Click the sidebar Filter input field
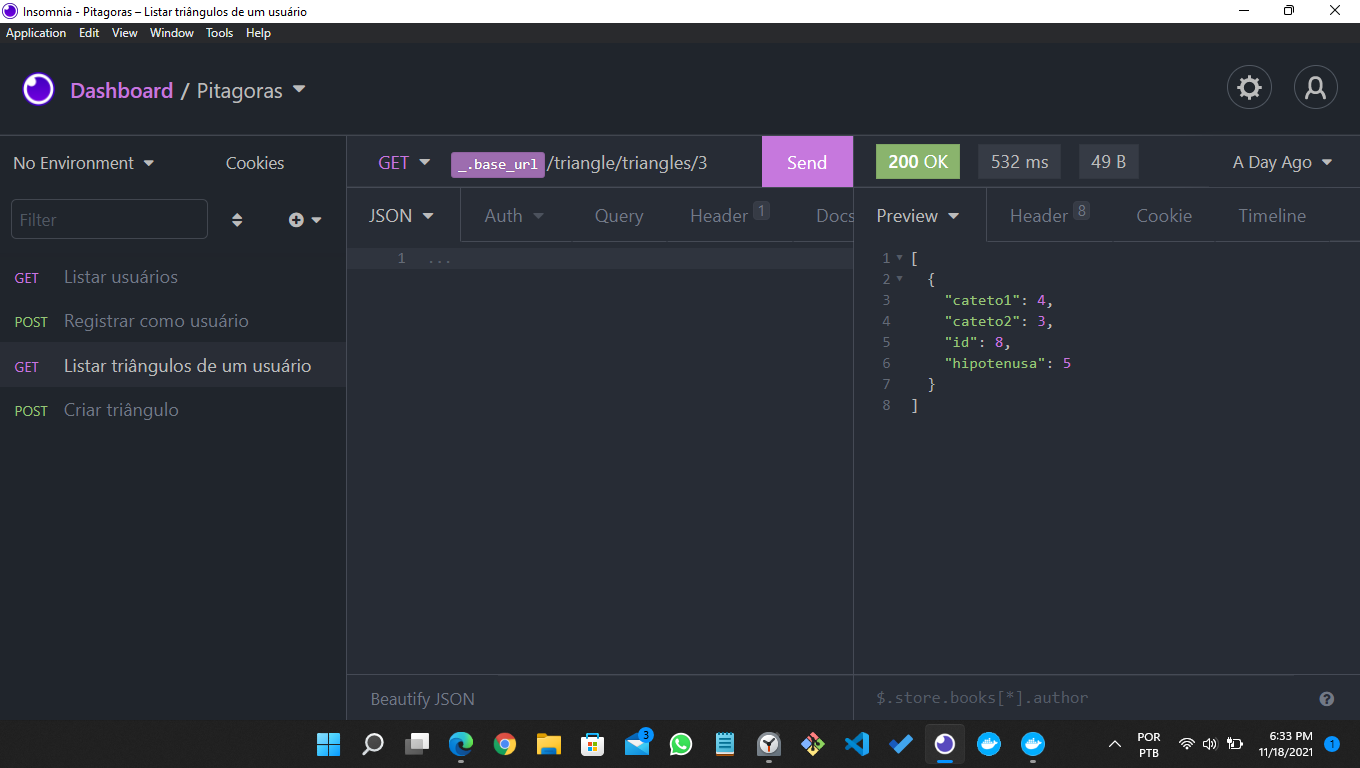The width and height of the screenshot is (1360, 768). (x=109, y=218)
